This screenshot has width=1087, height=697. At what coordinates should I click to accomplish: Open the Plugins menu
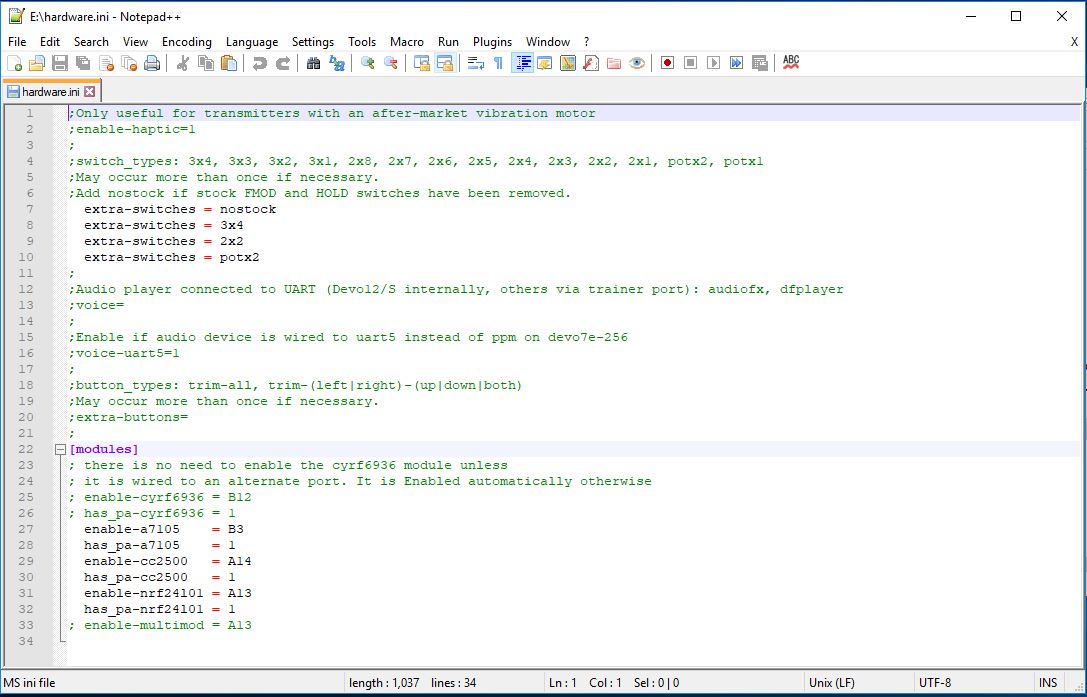(x=492, y=42)
